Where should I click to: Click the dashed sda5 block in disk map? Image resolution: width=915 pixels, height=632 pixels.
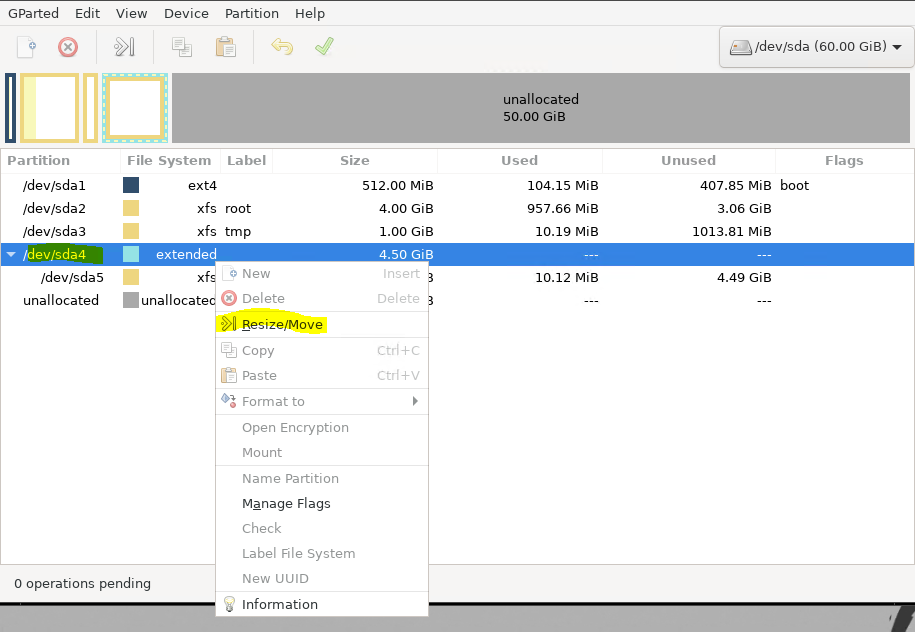[x=135, y=108]
